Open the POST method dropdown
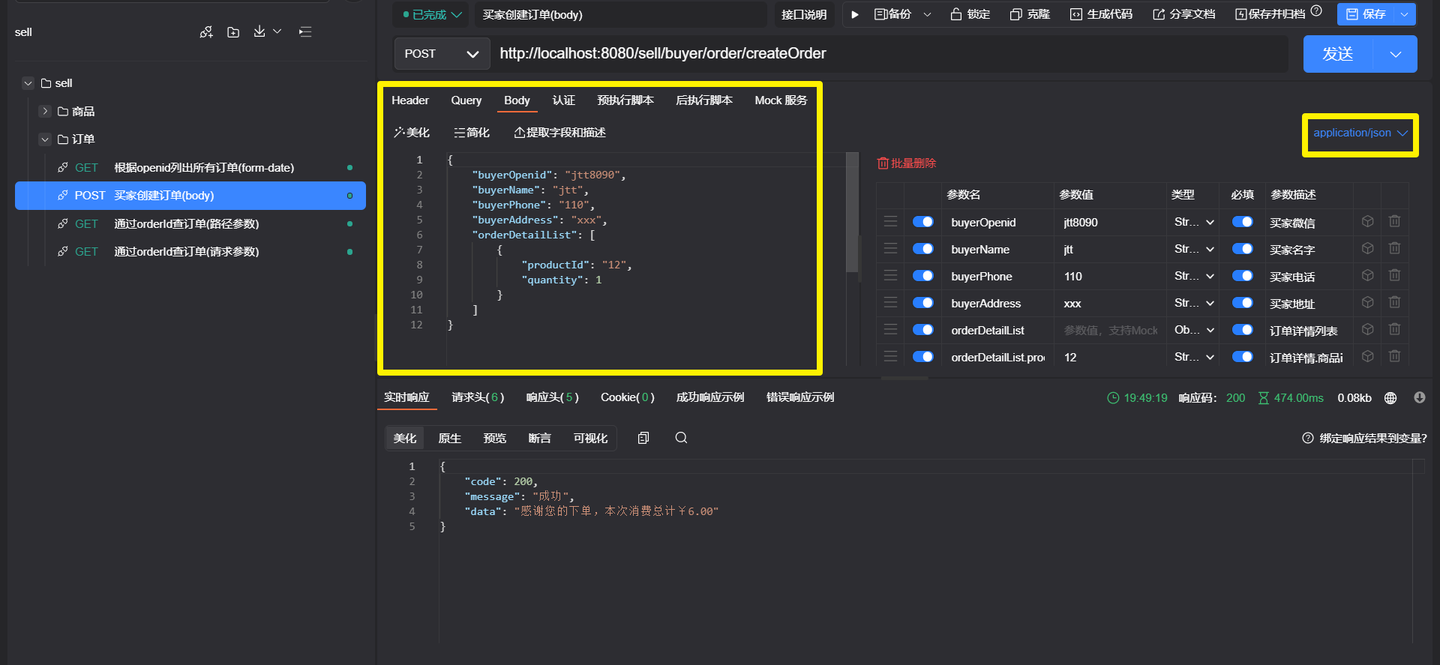 click(x=442, y=54)
